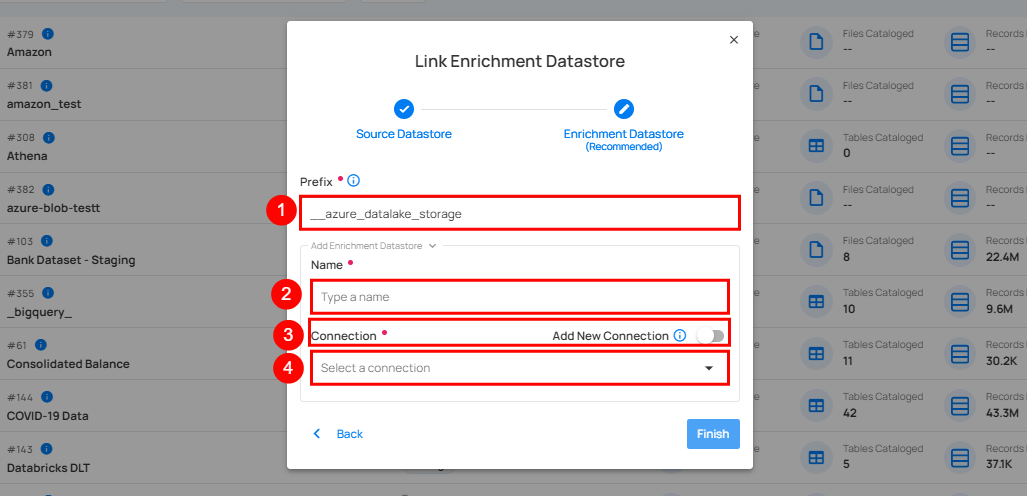
Task: Click info icon next to #379 Amazon
Action: pos(46,34)
